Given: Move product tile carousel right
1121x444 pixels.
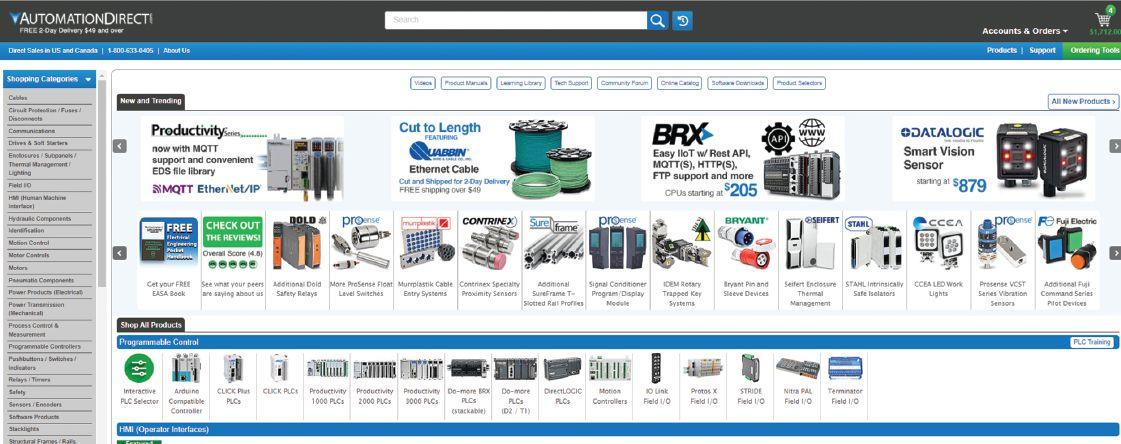Looking at the screenshot, I should pos(1115,253).
